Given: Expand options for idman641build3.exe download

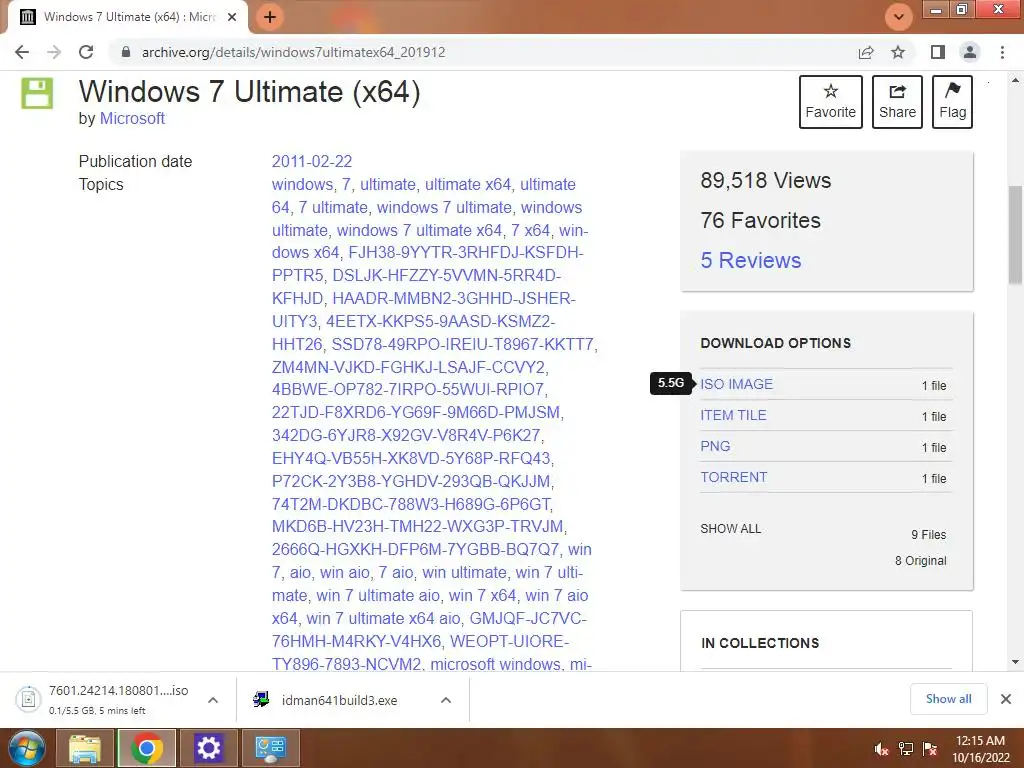Looking at the screenshot, I should (446, 700).
